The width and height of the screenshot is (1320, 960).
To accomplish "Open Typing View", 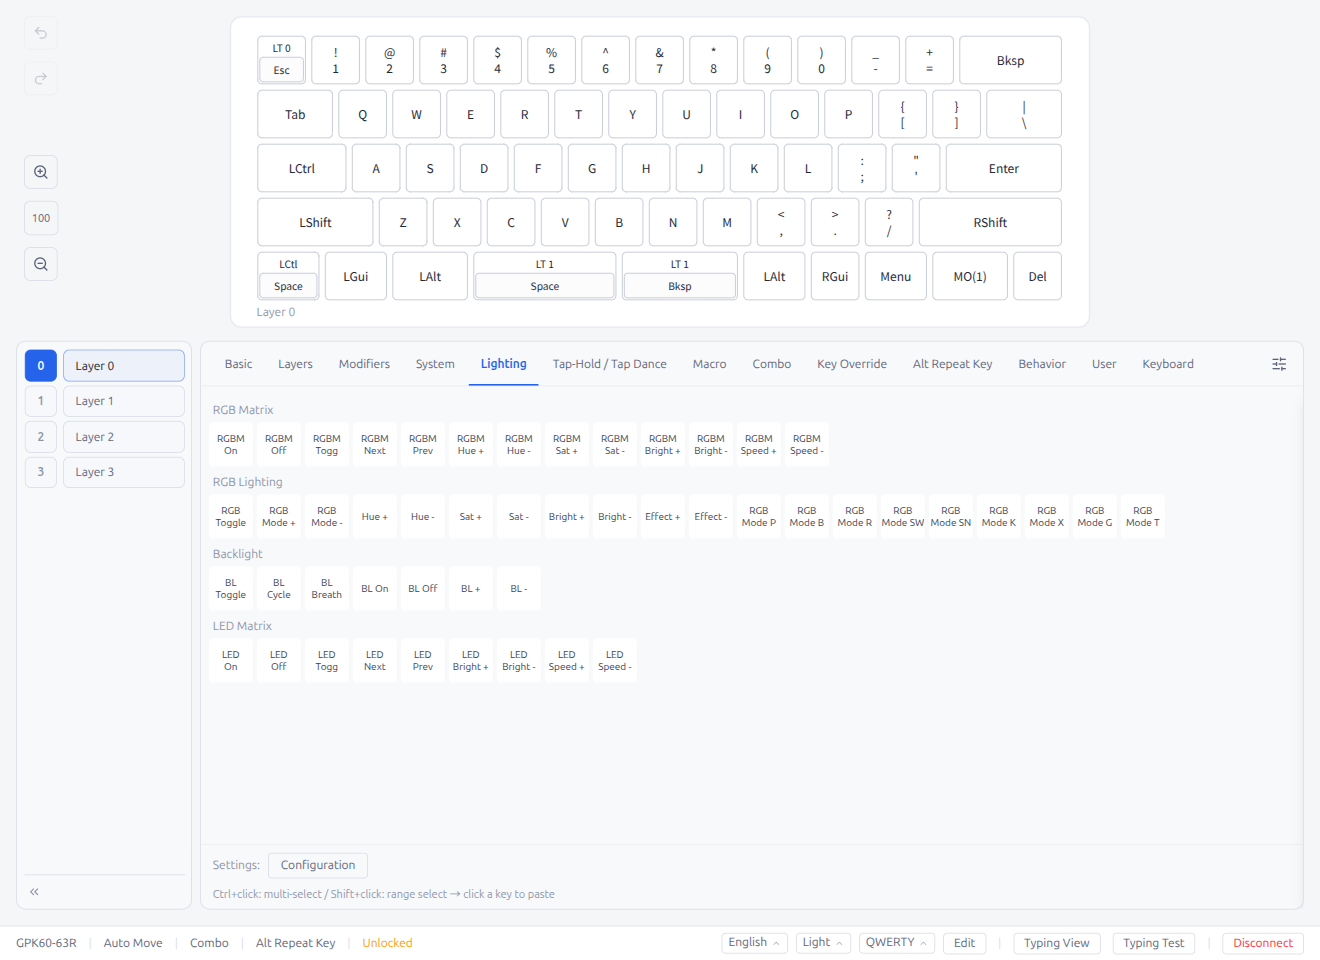I will (x=1056, y=943).
